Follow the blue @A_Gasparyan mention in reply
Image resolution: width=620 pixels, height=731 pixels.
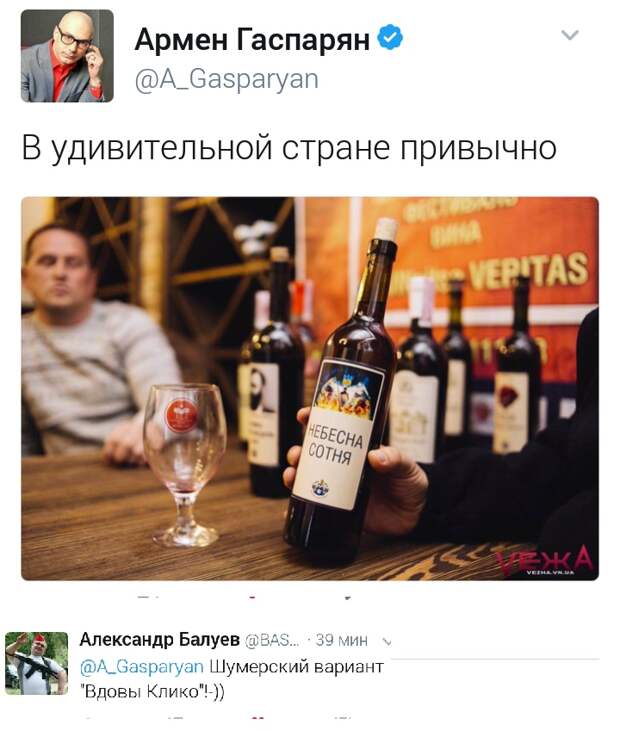pos(142,667)
